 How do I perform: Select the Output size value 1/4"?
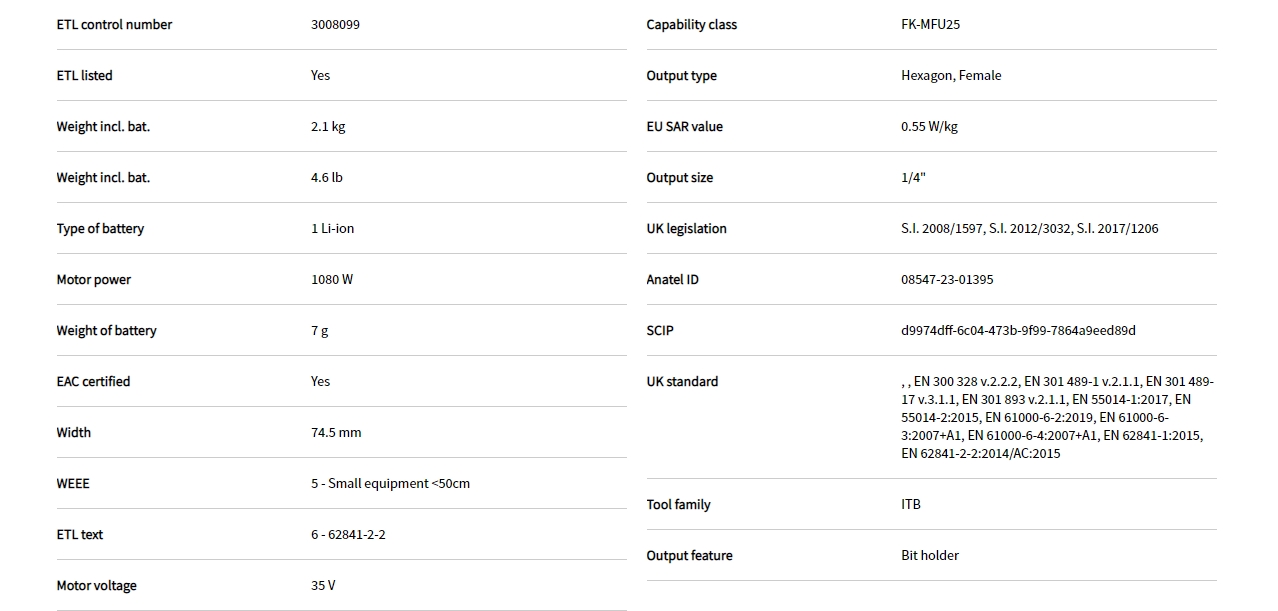913,178
